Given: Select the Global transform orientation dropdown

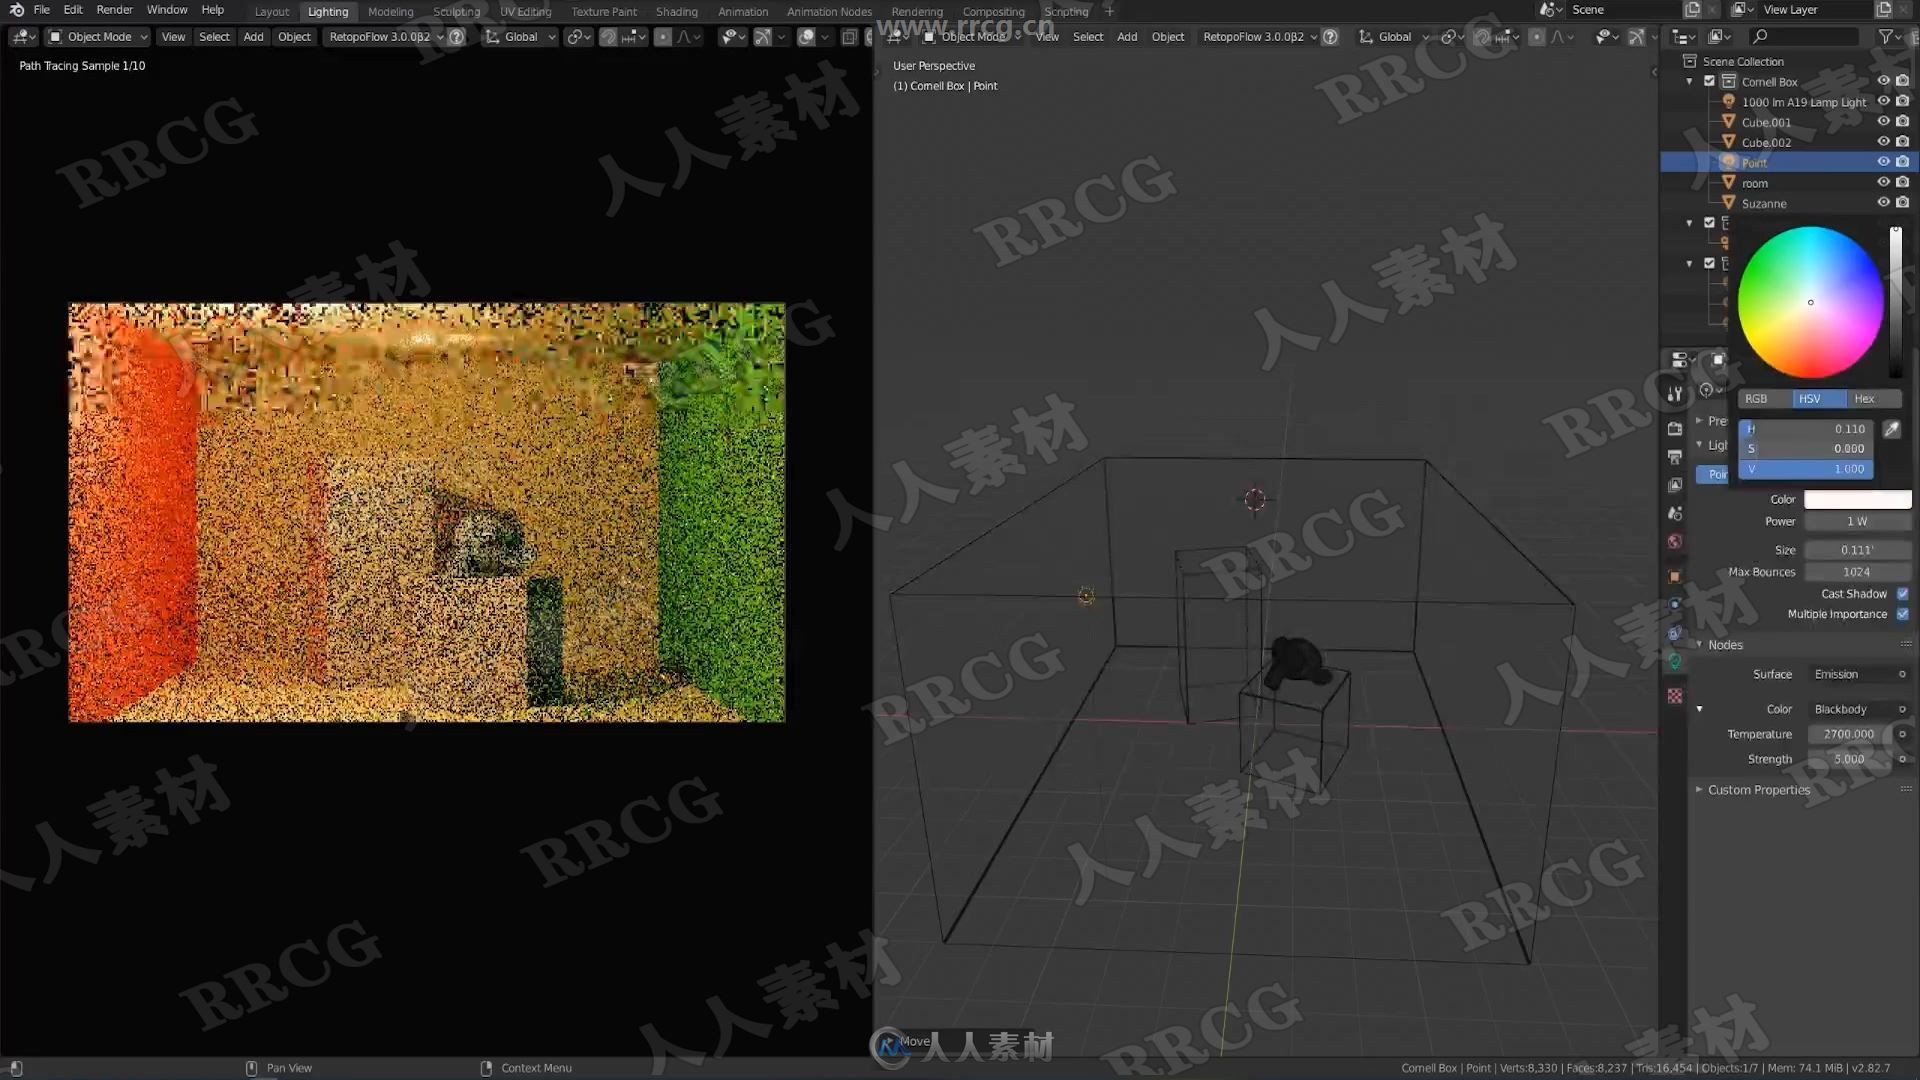Looking at the screenshot, I should coord(525,36).
